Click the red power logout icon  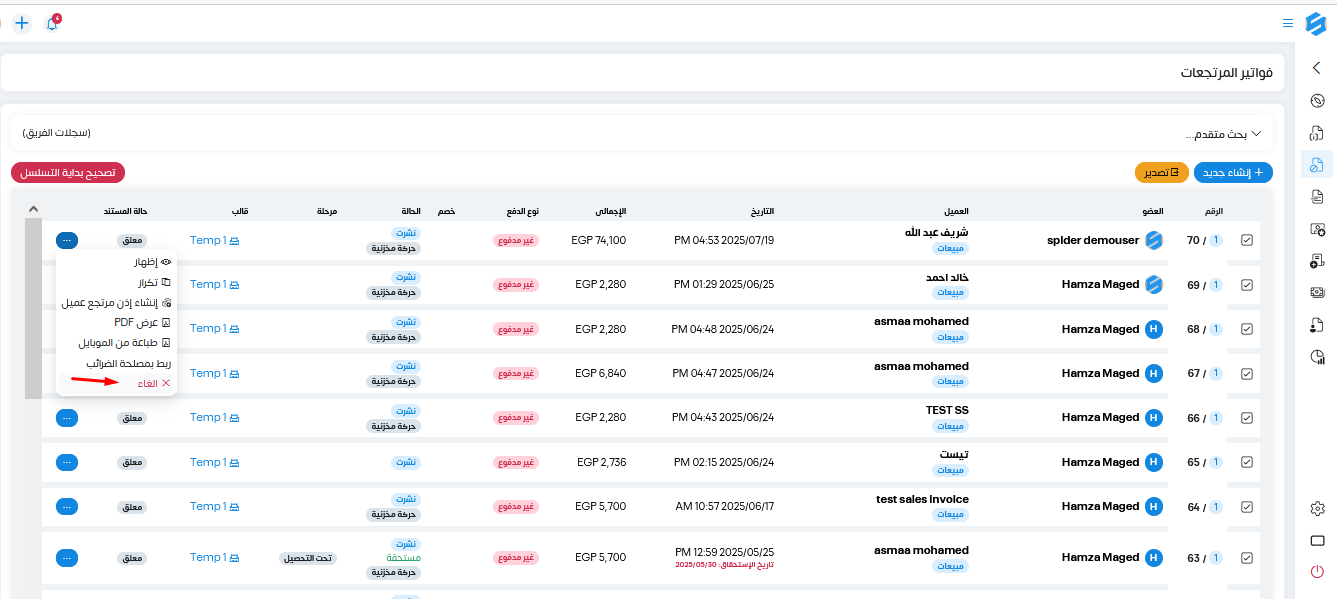point(1317,572)
